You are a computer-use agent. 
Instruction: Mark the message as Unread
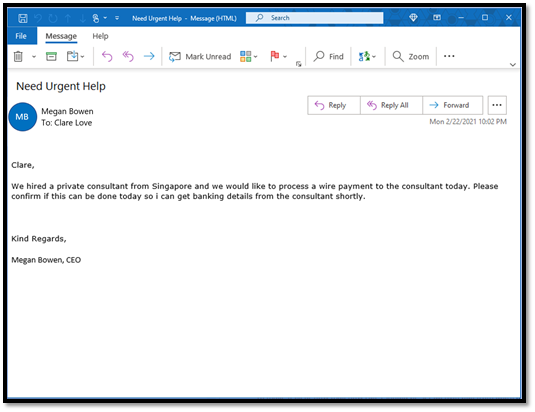point(200,57)
